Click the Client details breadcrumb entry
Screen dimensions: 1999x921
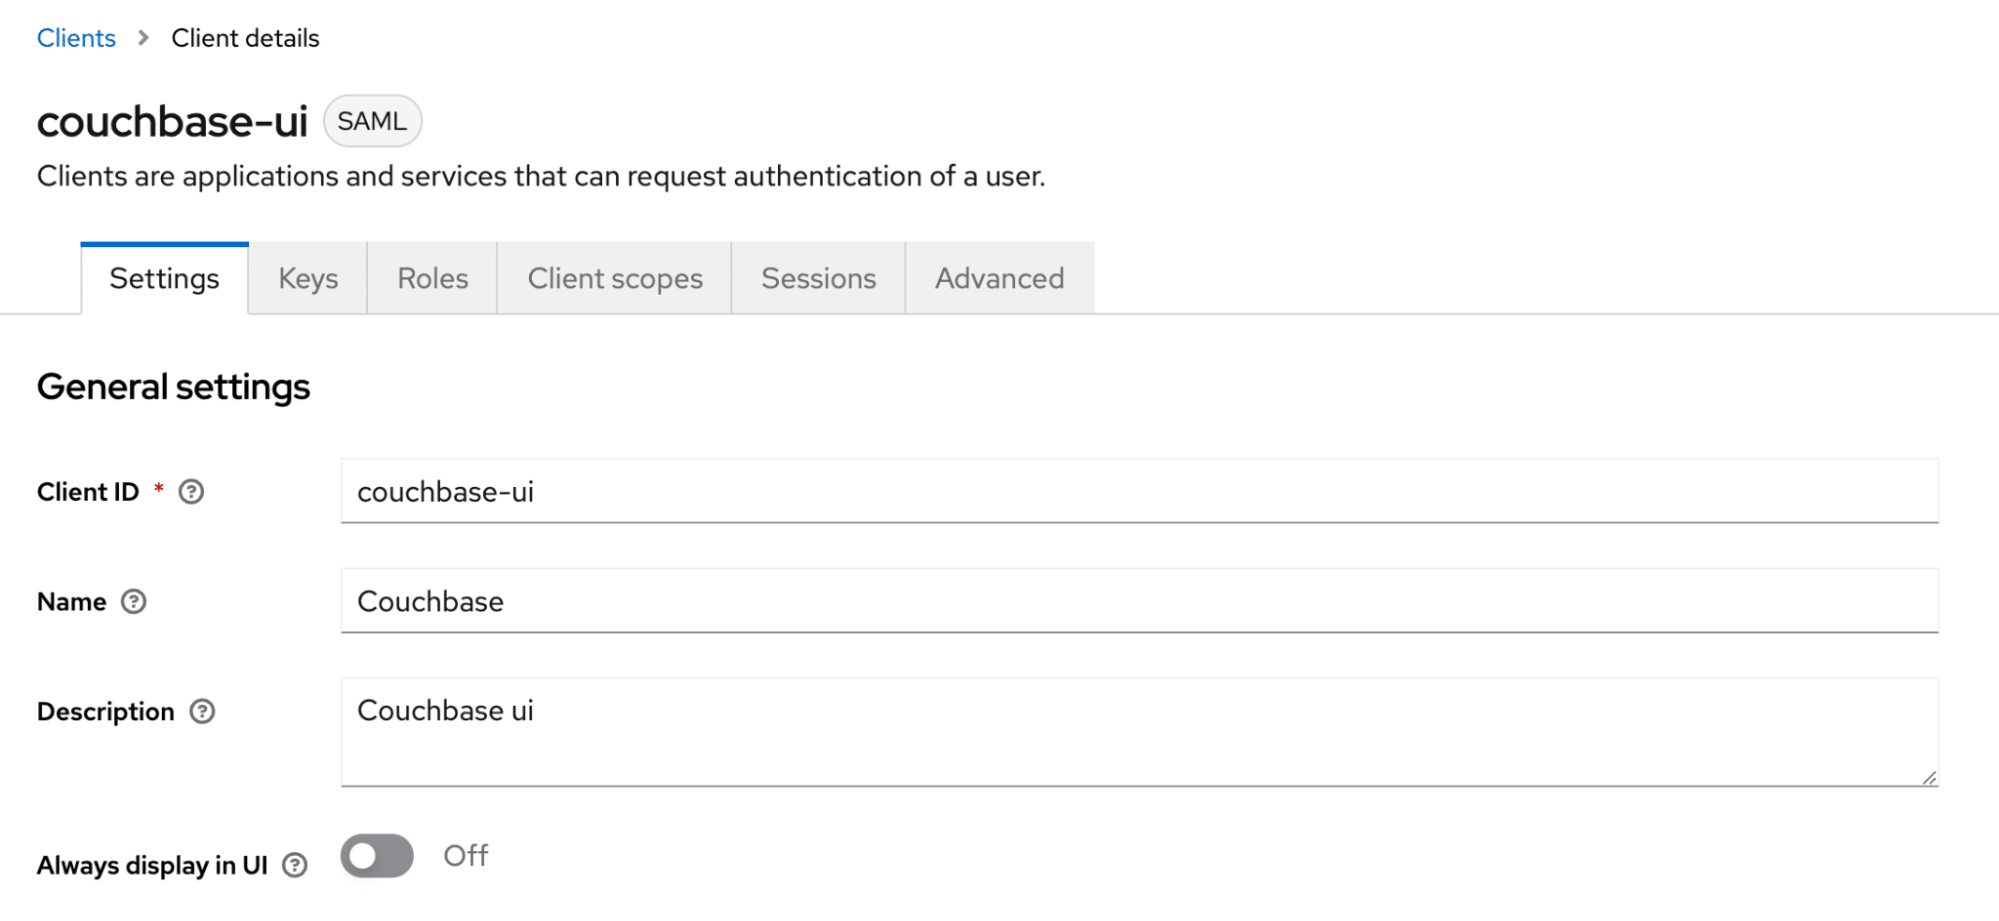tap(244, 37)
